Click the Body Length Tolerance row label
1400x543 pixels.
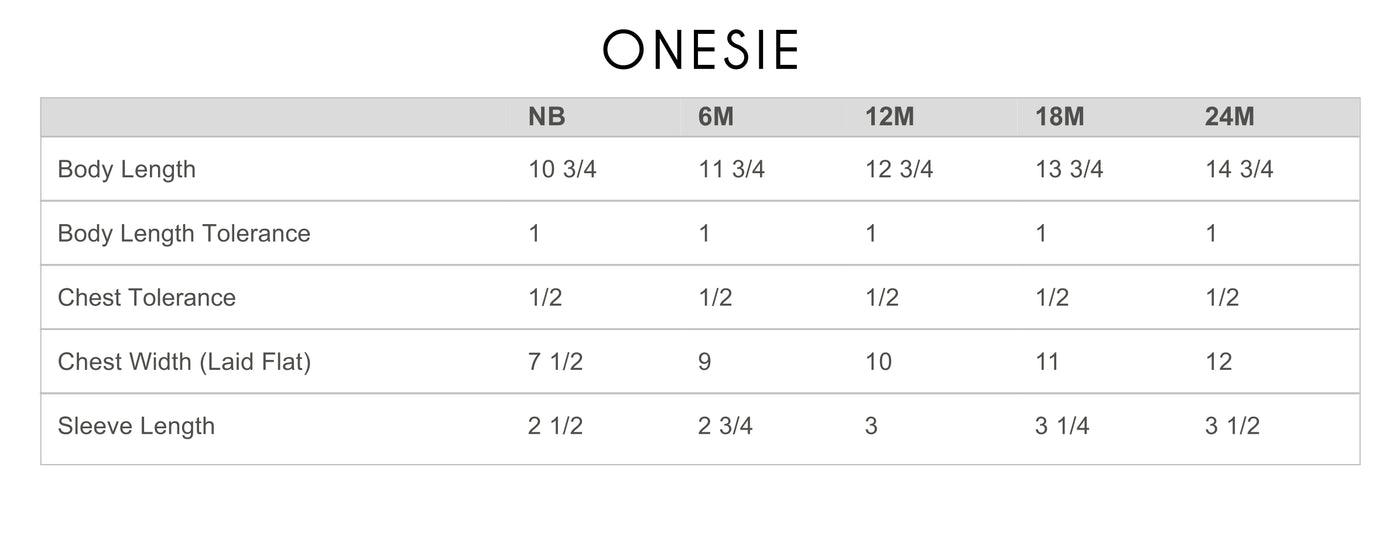pos(184,233)
